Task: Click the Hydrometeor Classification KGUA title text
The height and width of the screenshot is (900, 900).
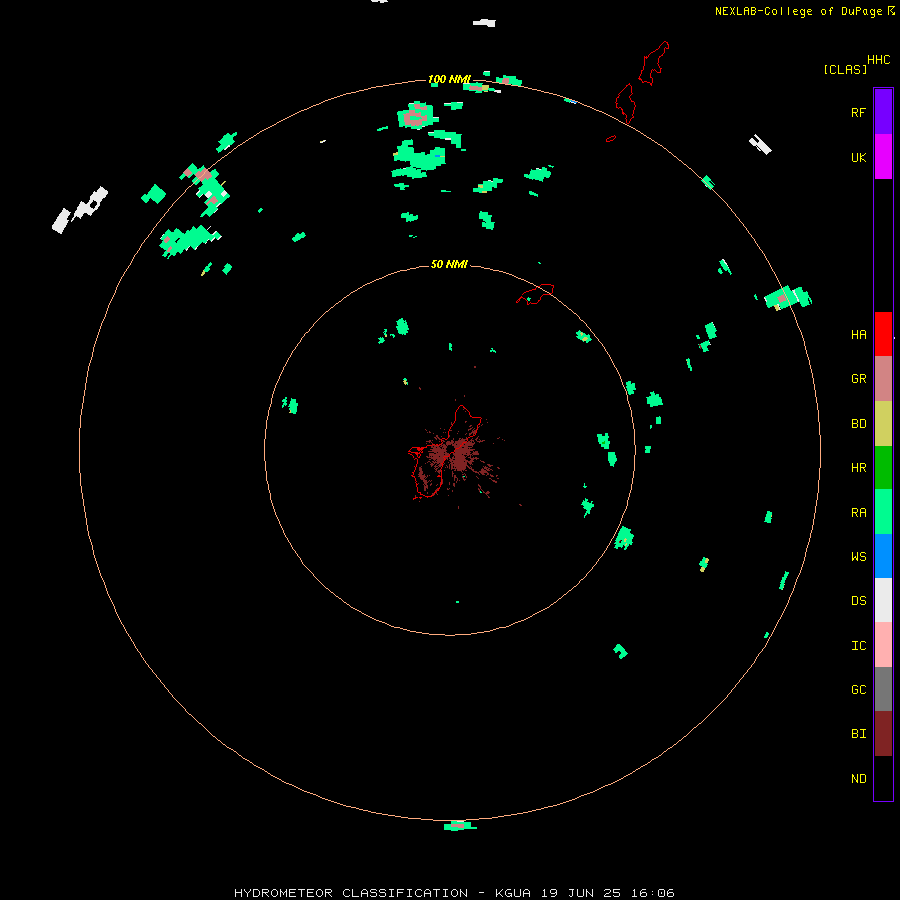Action: point(454,893)
